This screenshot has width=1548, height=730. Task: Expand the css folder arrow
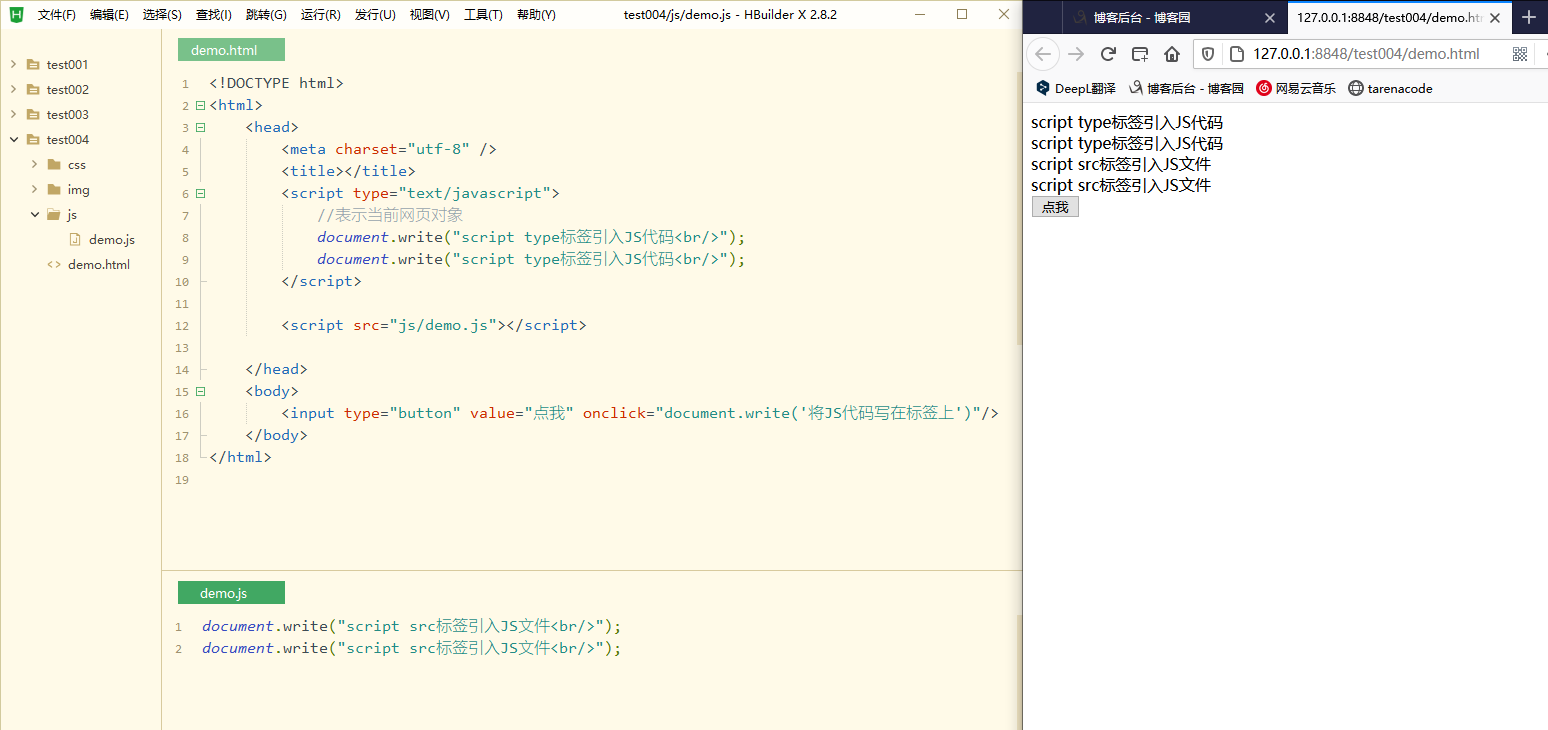pyautogui.click(x=34, y=164)
